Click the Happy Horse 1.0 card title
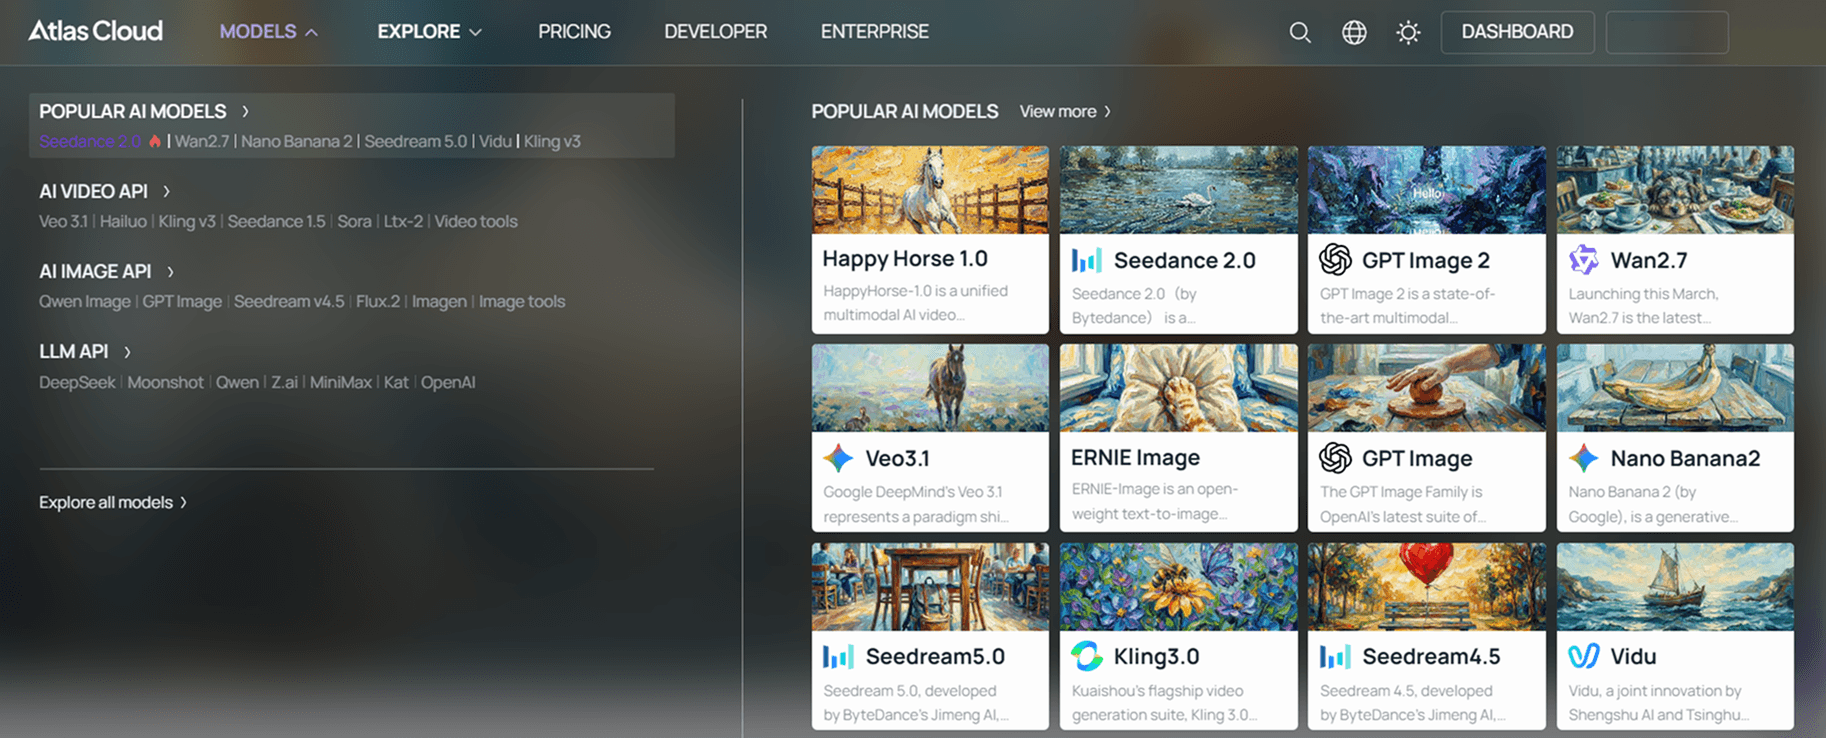This screenshot has height=738, width=1826. click(x=905, y=258)
